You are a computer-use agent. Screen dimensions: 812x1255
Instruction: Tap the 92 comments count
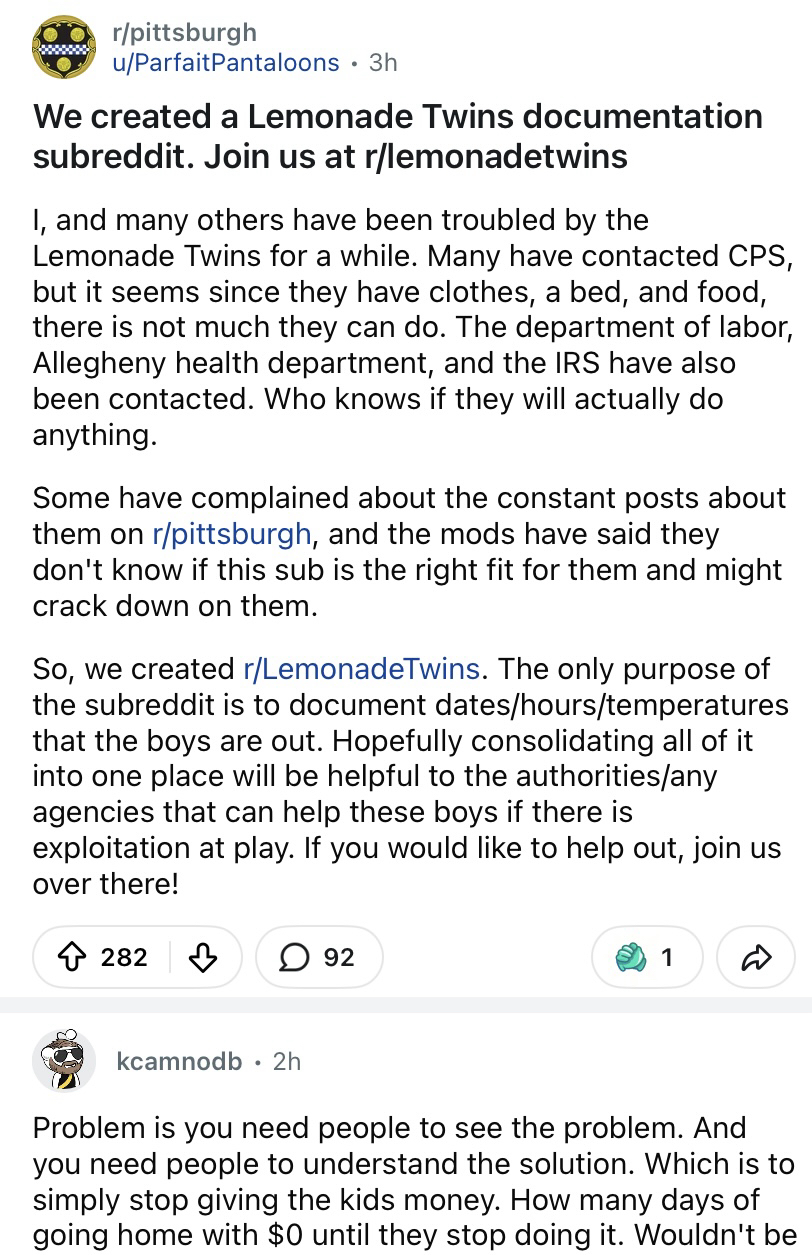tap(339, 957)
